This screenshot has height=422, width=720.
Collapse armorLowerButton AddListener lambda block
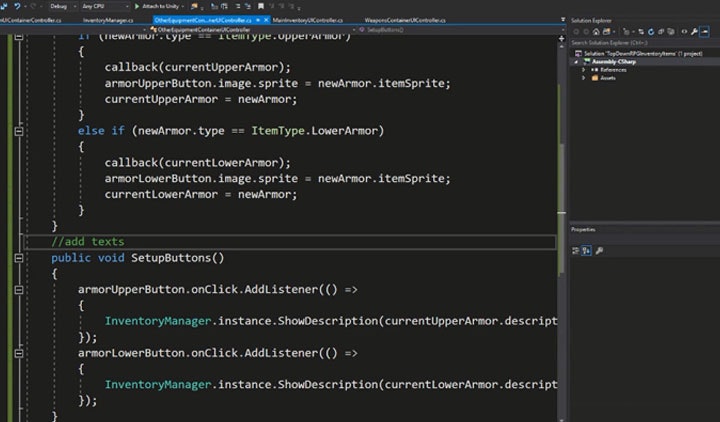click(19, 354)
